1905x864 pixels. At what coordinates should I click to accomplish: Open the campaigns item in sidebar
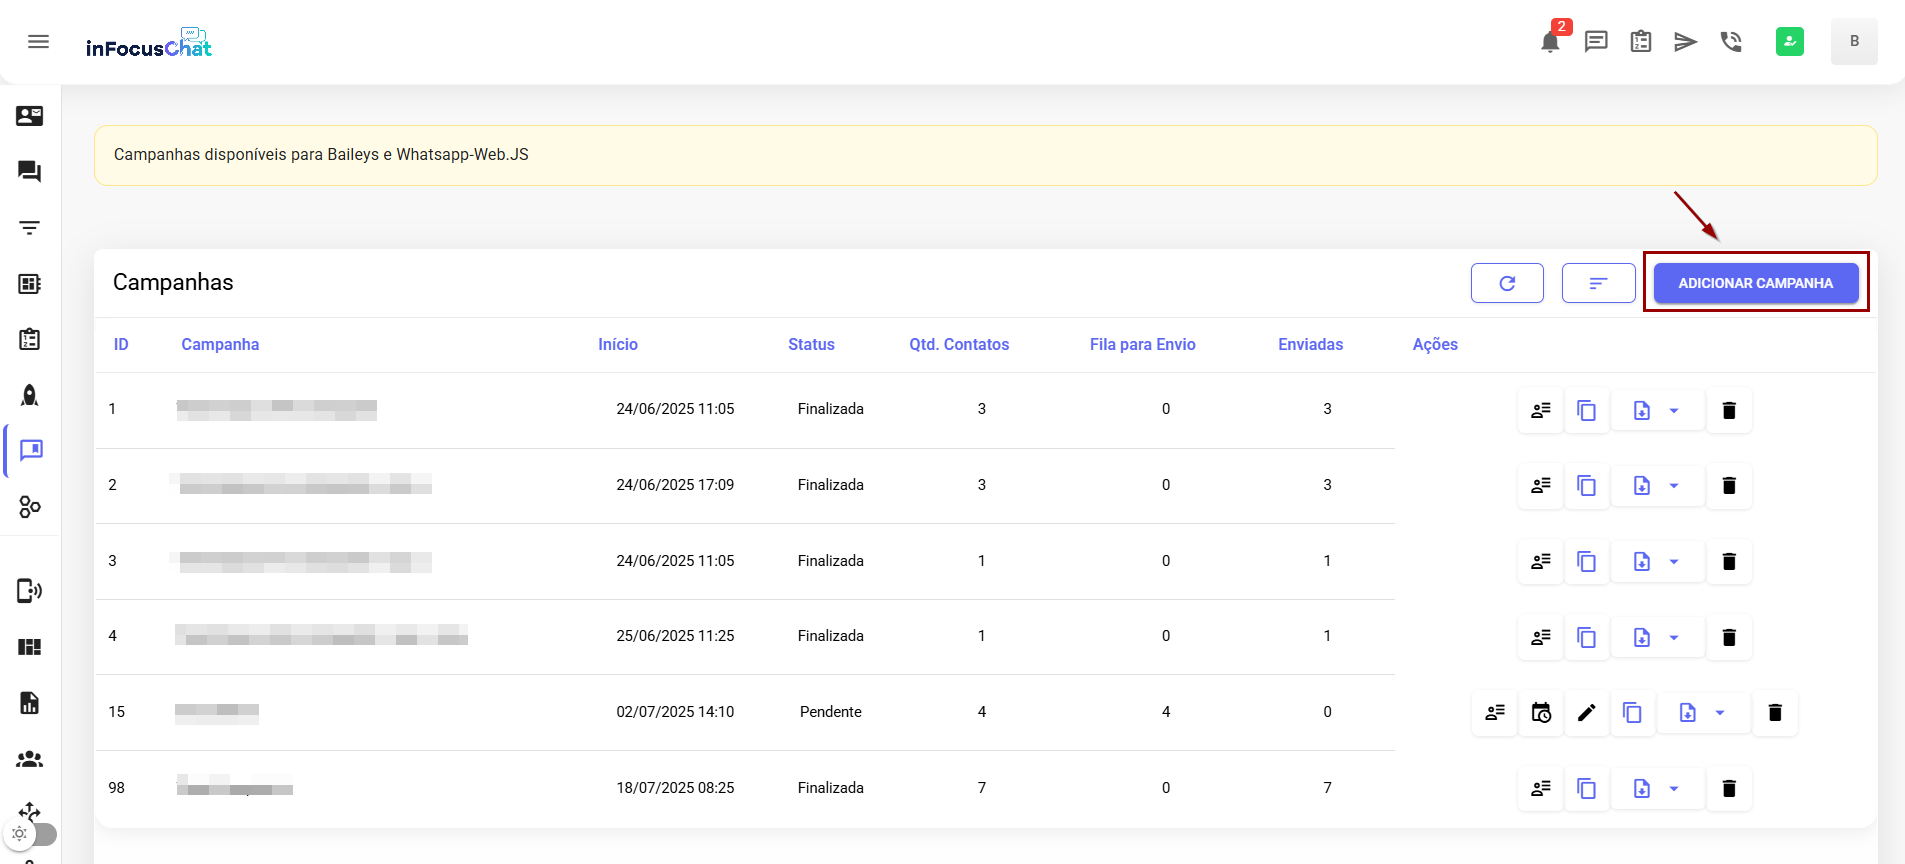point(31,451)
